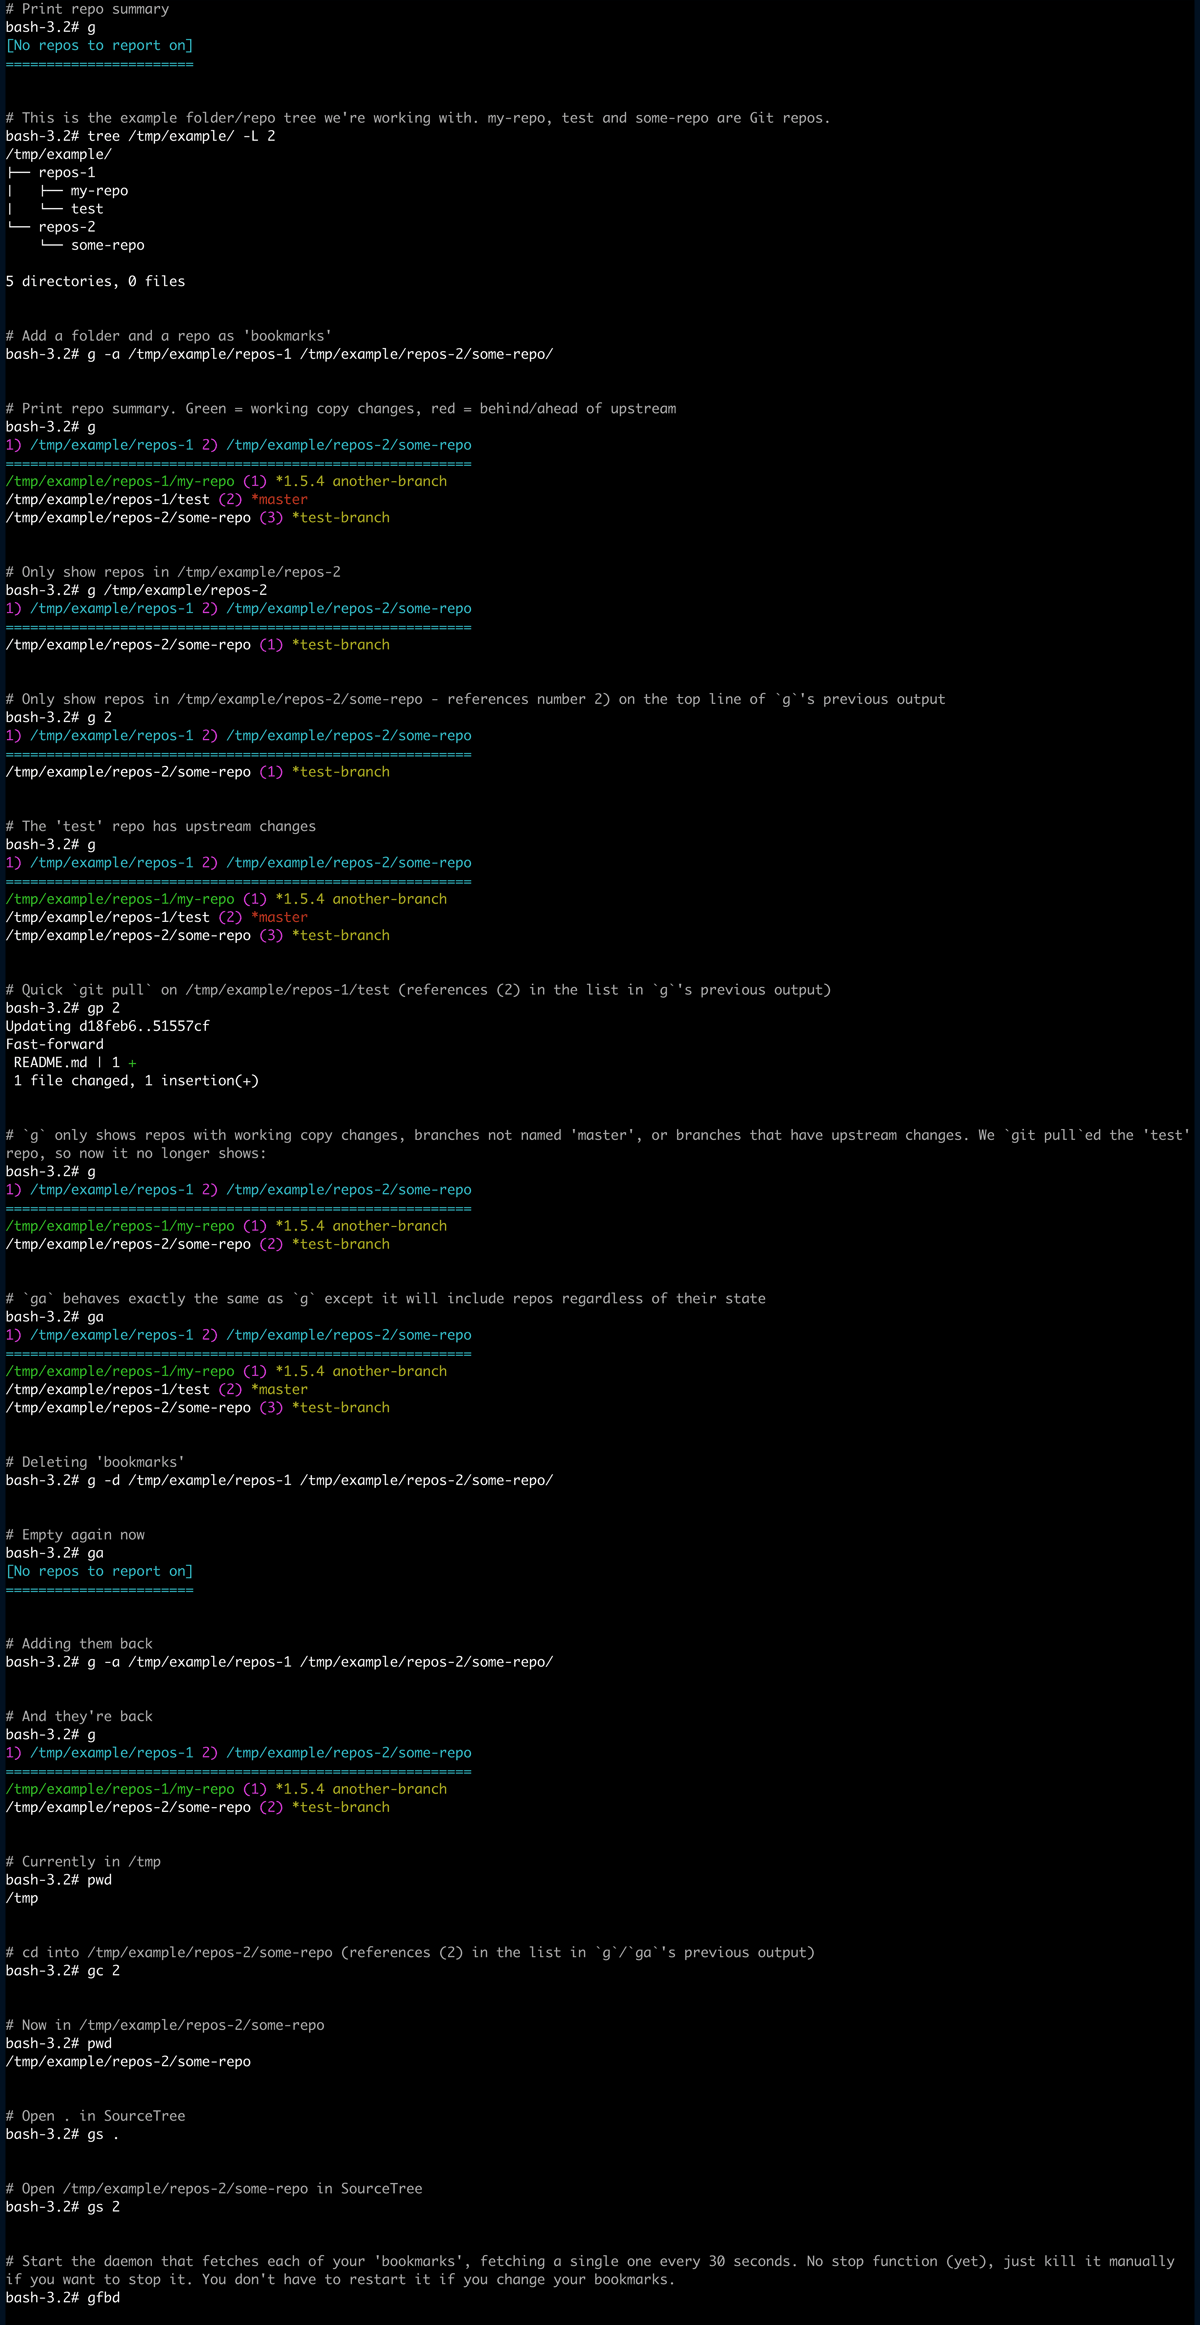Click 'some-repo' entry in the tree listing

[108, 245]
